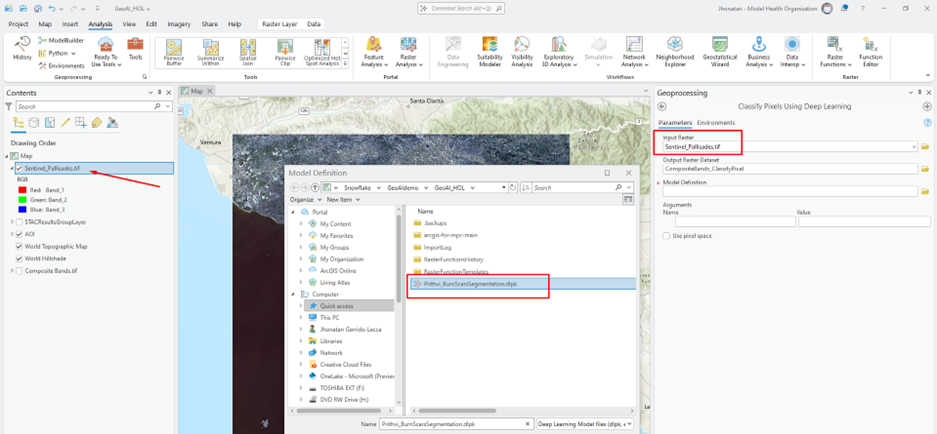Select the Map view tab
937x434 pixels.
point(197,91)
